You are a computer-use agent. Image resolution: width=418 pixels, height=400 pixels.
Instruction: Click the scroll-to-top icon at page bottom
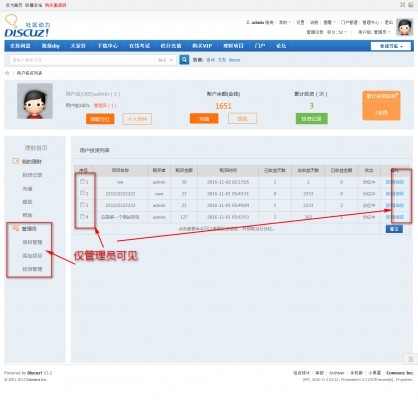click(x=411, y=359)
